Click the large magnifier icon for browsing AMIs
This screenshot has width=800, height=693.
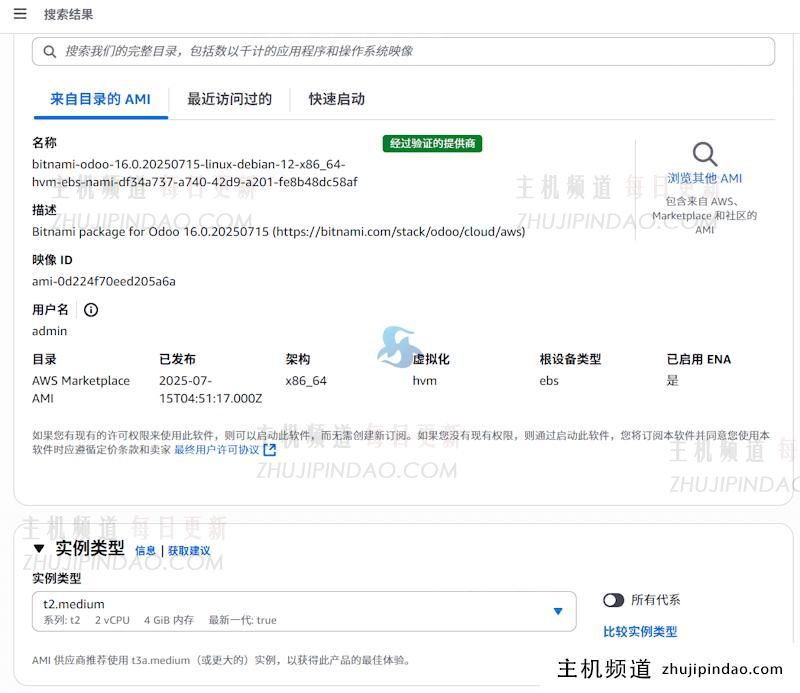(x=705, y=154)
